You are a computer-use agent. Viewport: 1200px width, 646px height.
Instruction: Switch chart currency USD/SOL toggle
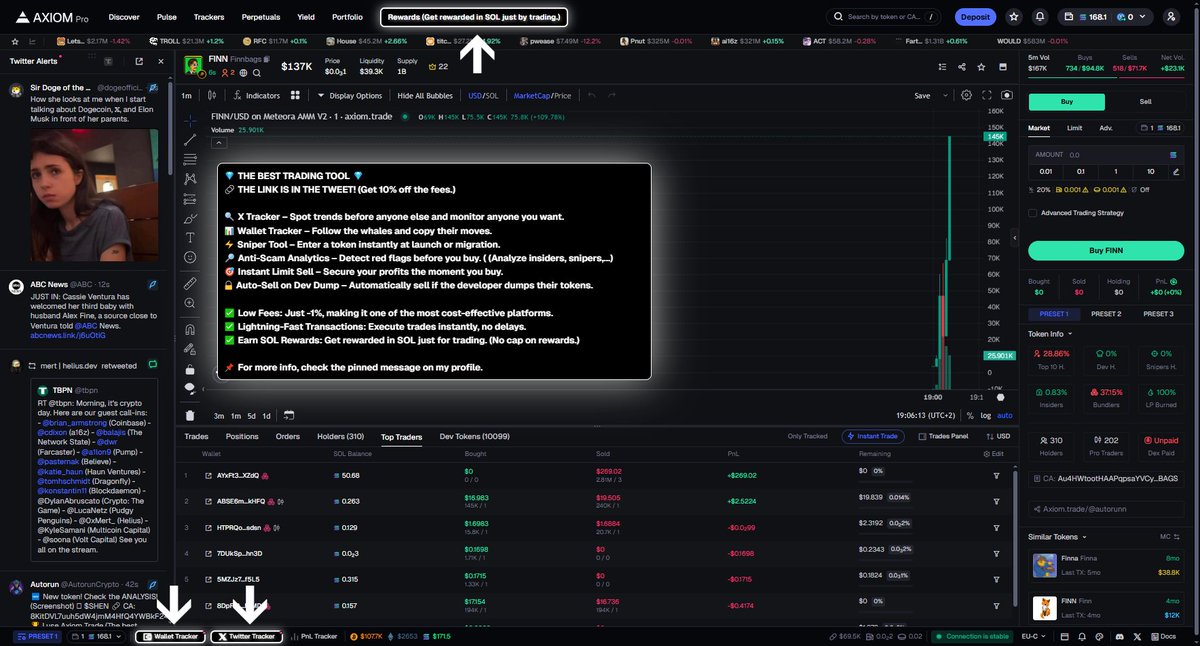pos(483,95)
